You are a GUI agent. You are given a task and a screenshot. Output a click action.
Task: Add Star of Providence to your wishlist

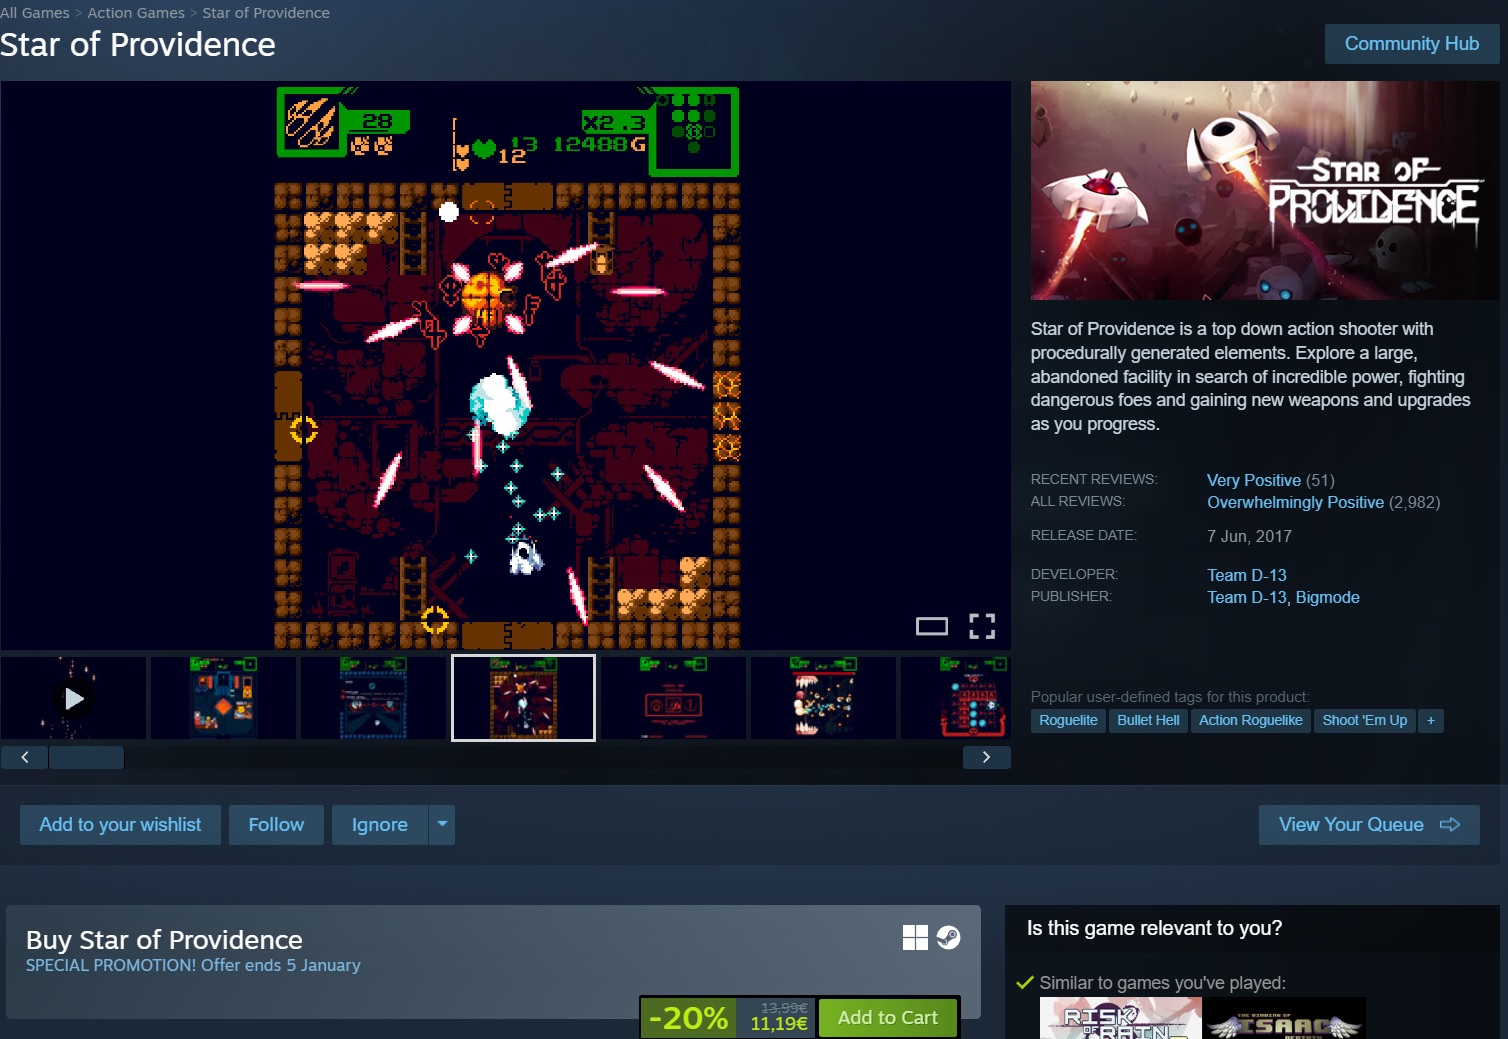point(120,825)
